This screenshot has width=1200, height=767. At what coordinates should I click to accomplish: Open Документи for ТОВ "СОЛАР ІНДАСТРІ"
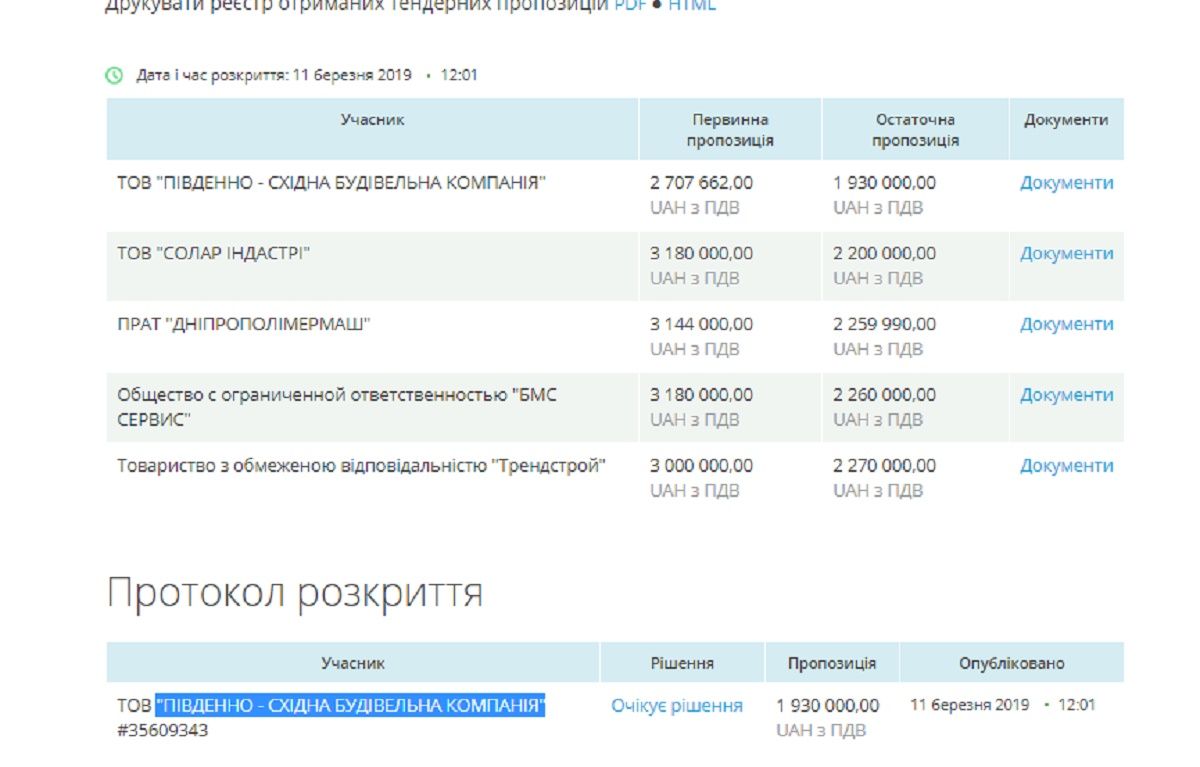(1066, 253)
